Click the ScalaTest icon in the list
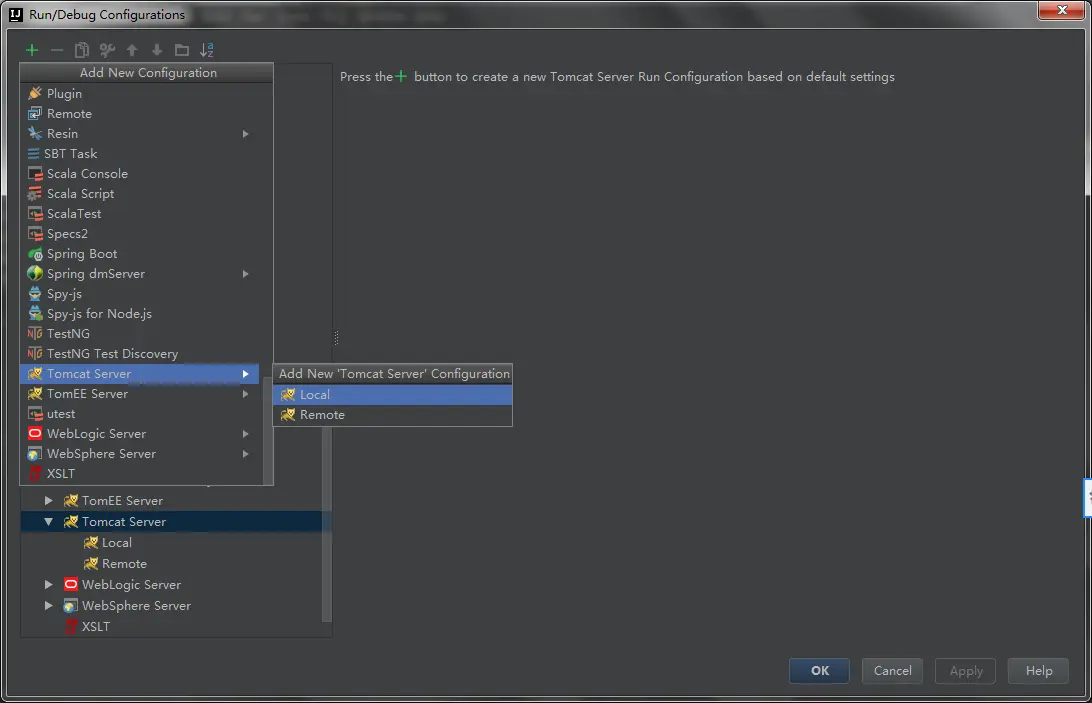The width and height of the screenshot is (1092, 703). coord(35,213)
